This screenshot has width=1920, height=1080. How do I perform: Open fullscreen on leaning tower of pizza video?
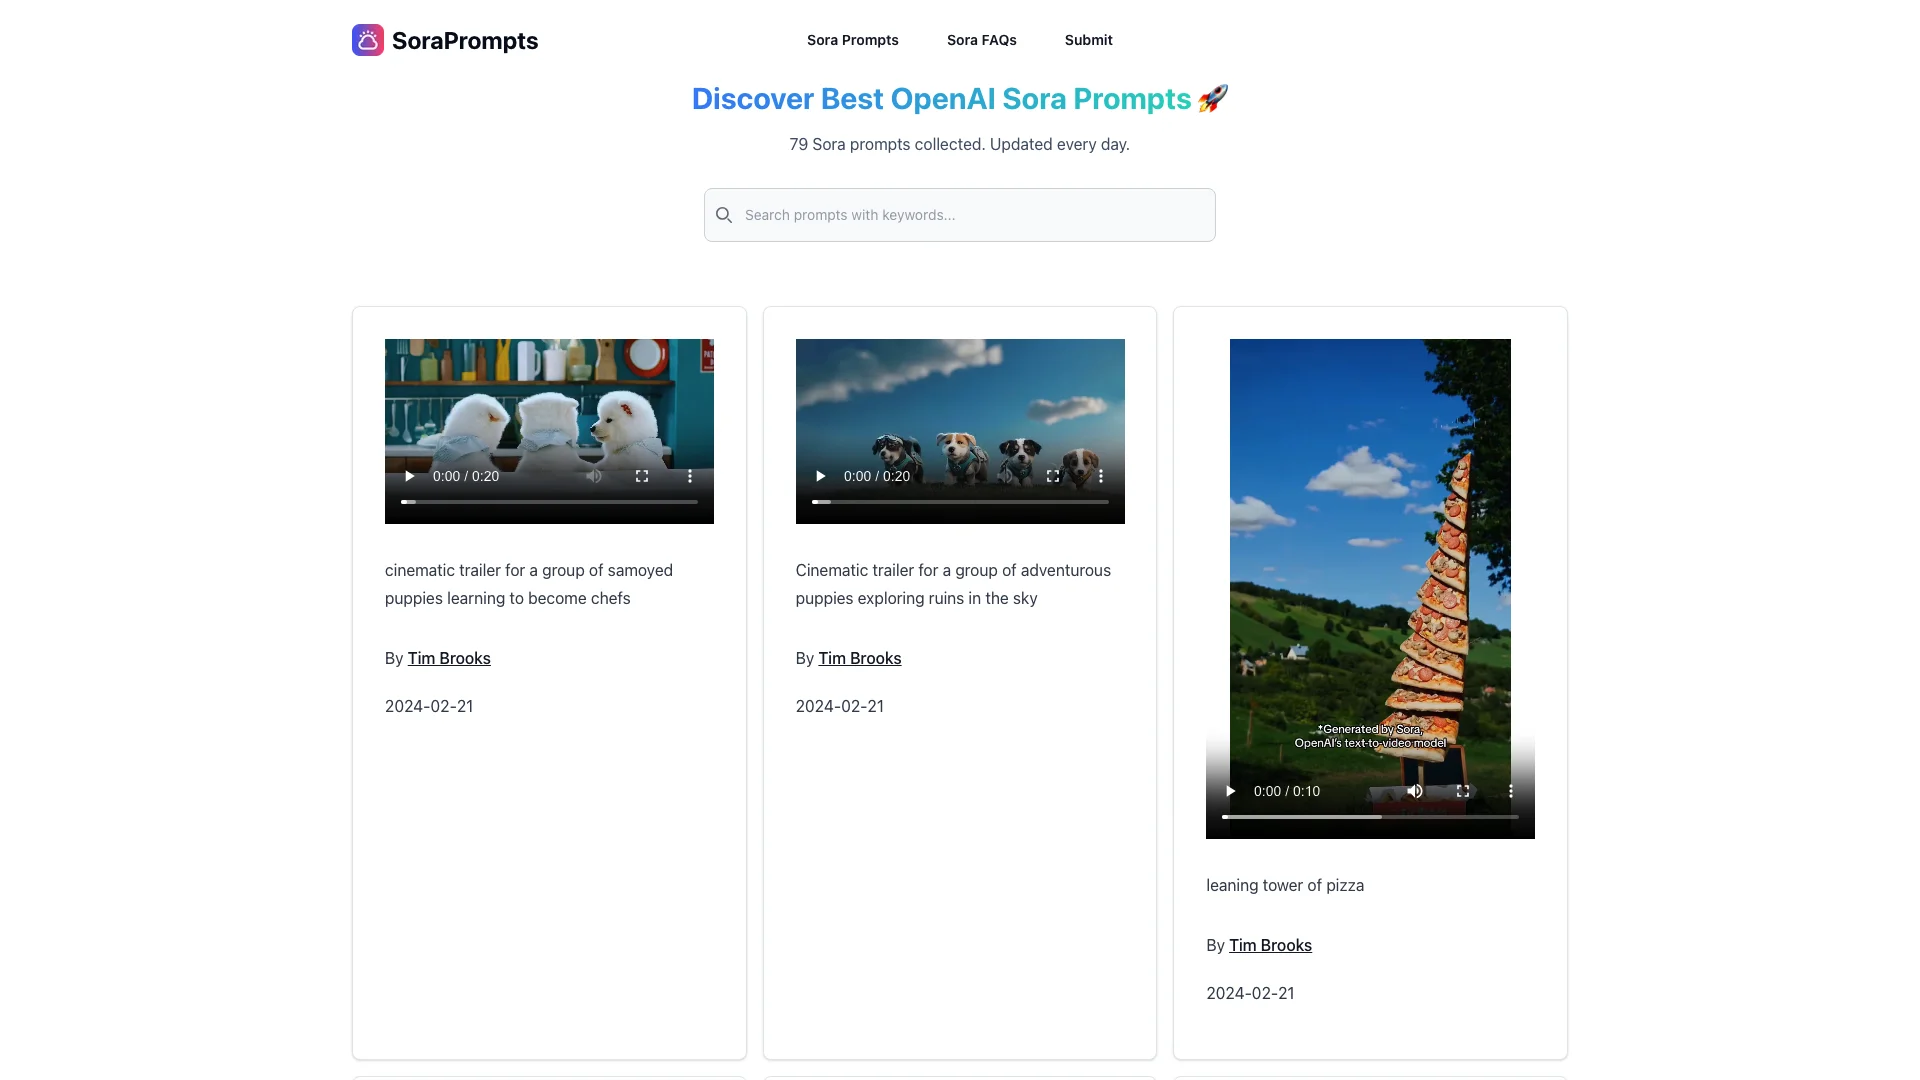(x=1463, y=791)
